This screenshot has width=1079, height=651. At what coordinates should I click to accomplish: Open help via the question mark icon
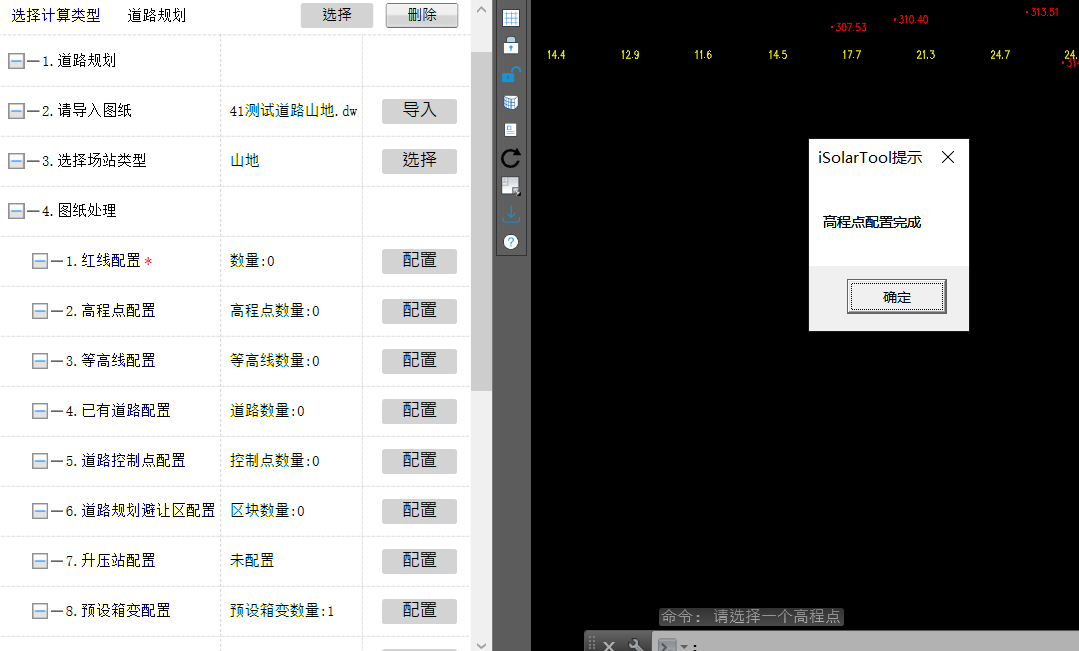pyautogui.click(x=511, y=242)
